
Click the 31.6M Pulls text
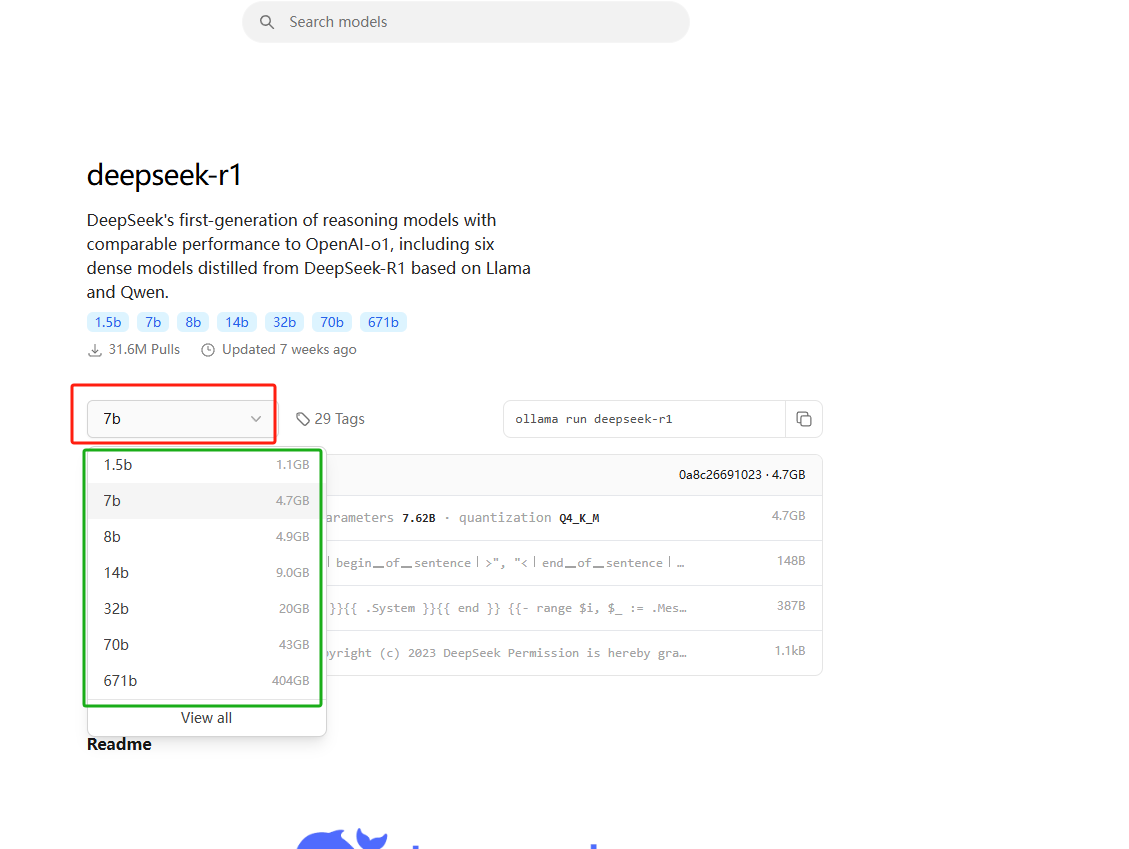[x=144, y=350]
